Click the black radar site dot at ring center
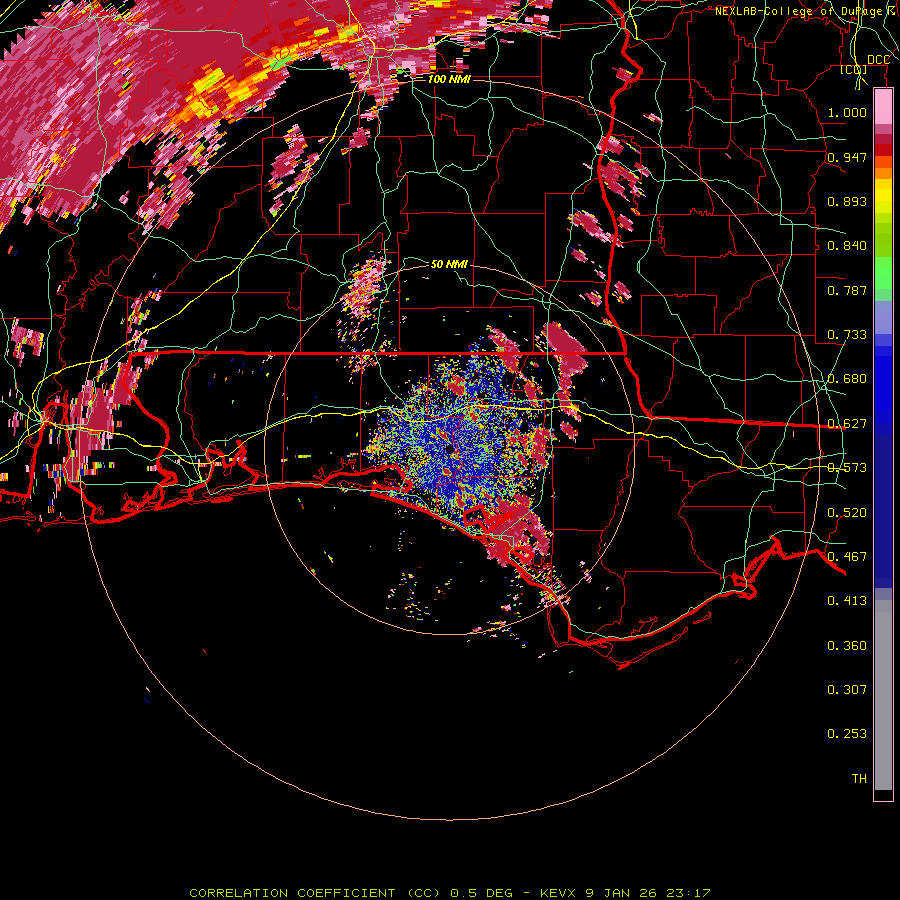This screenshot has width=900, height=900. coord(449,448)
